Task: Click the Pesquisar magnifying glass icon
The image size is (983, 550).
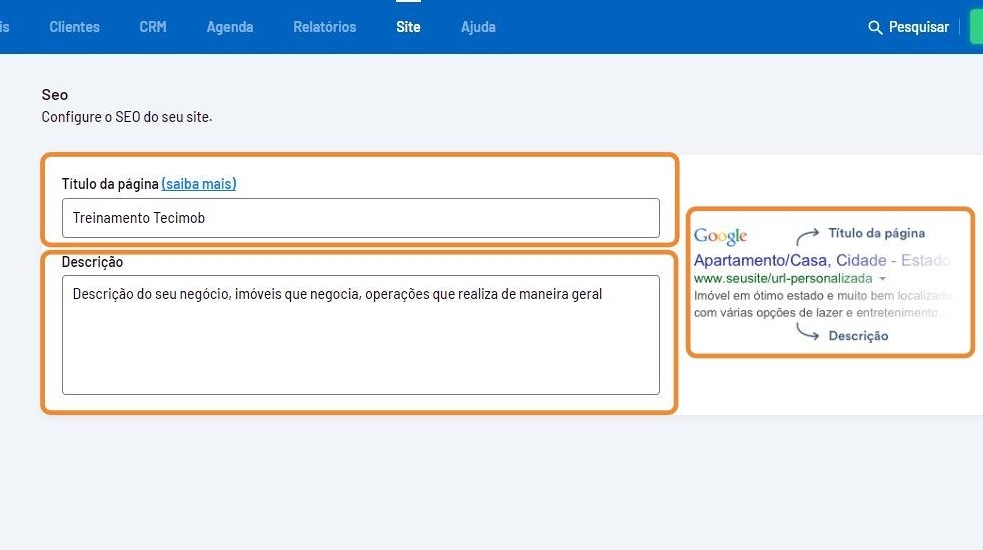Action: (875, 27)
